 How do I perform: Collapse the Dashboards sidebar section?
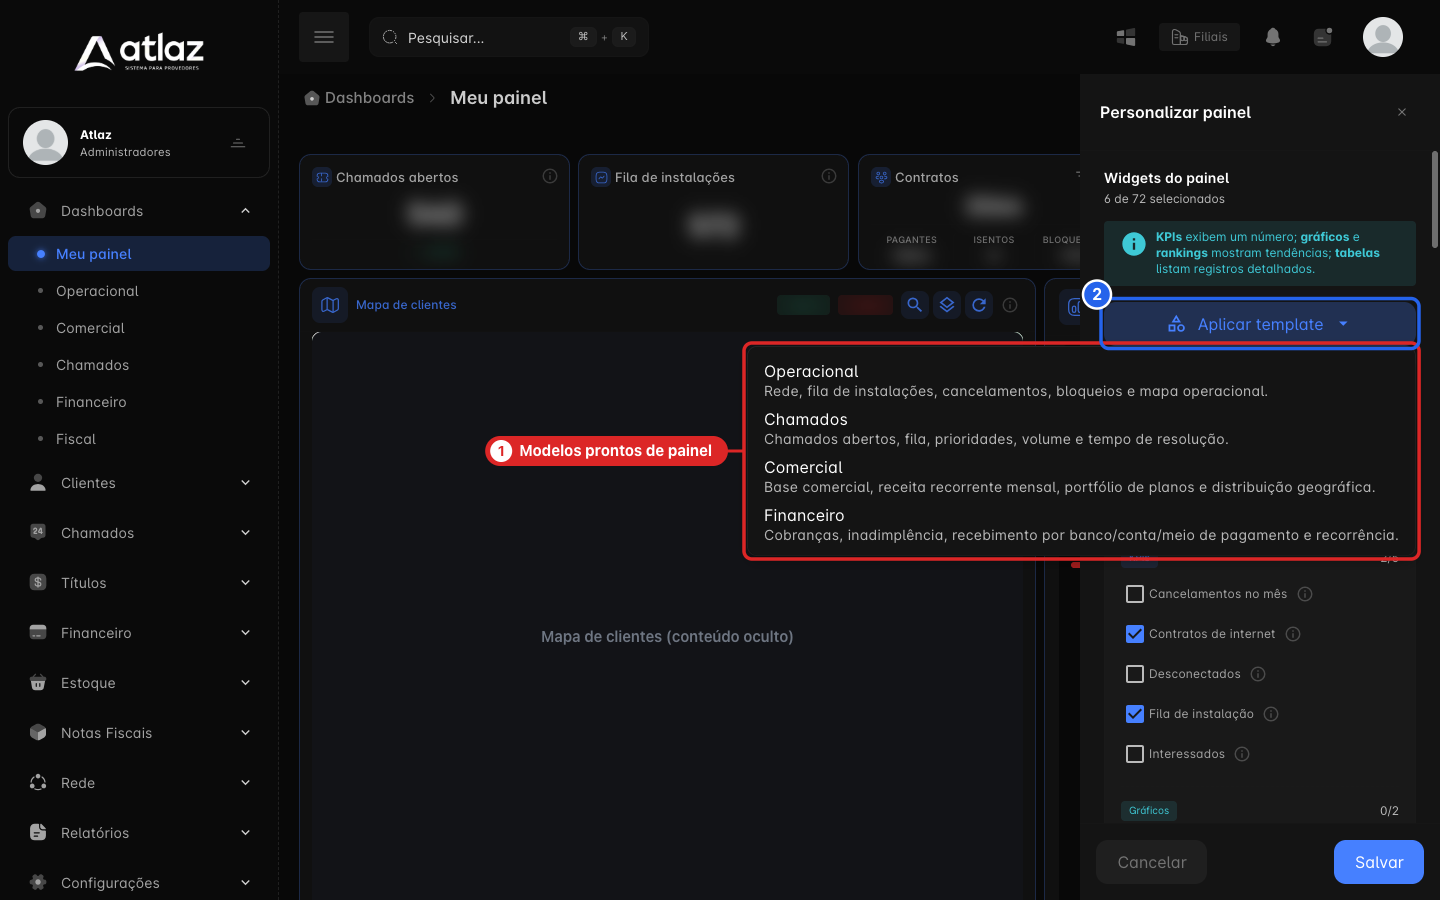(x=139, y=211)
